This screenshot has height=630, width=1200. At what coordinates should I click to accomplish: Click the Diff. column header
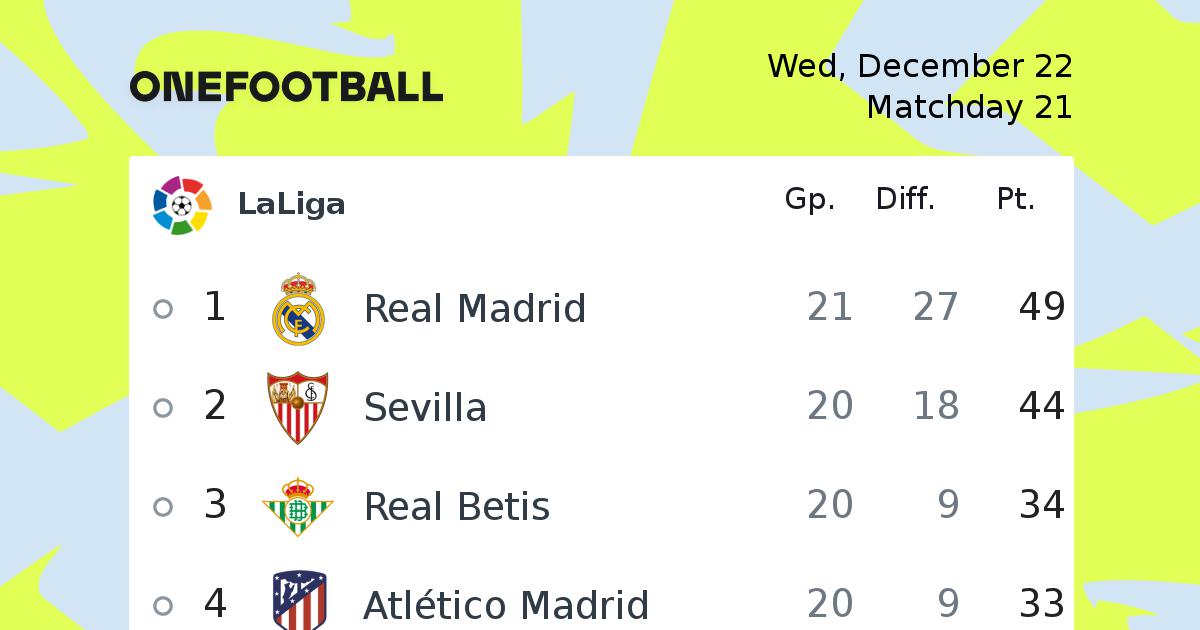(x=905, y=200)
